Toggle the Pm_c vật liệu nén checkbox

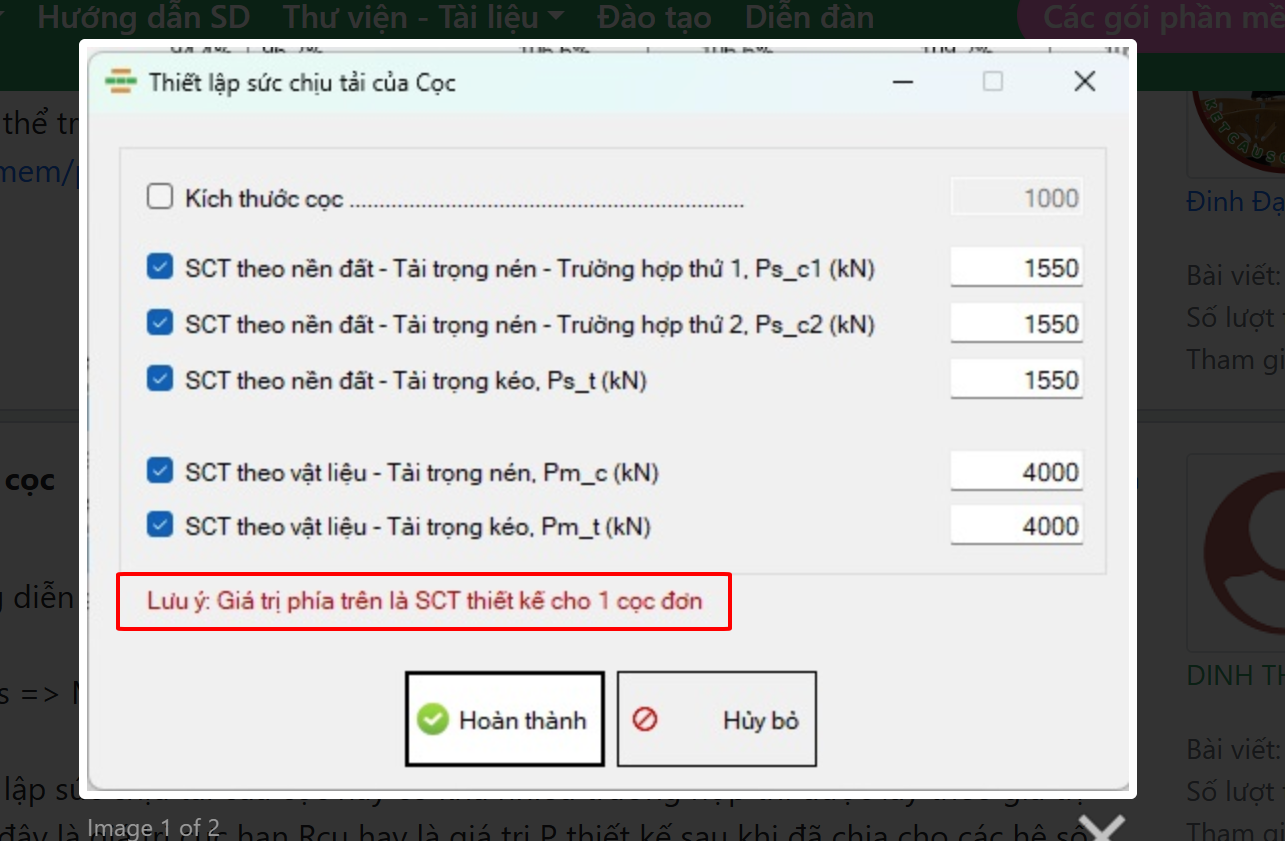click(160, 472)
